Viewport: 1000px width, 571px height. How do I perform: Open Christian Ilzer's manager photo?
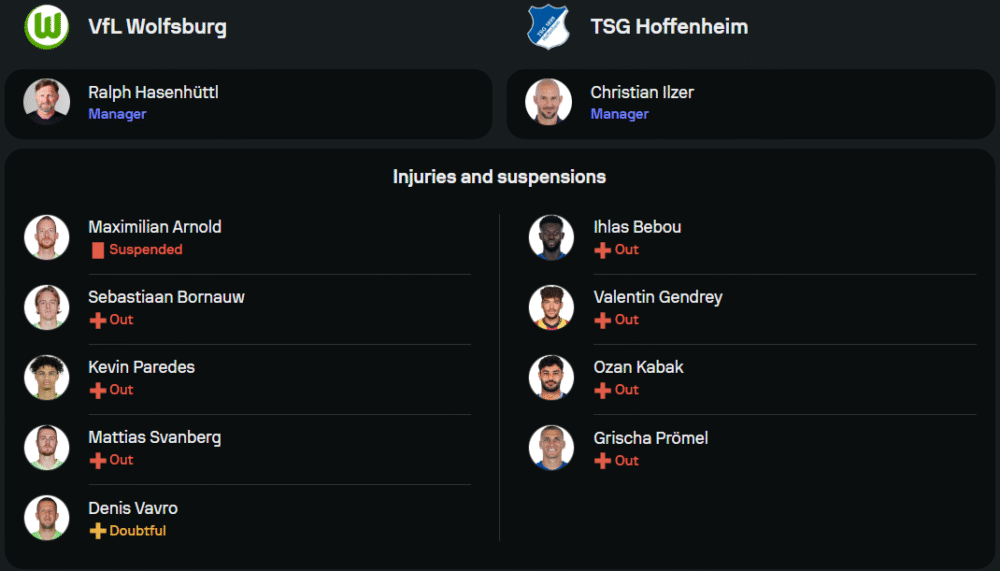(x=549, y=102)
